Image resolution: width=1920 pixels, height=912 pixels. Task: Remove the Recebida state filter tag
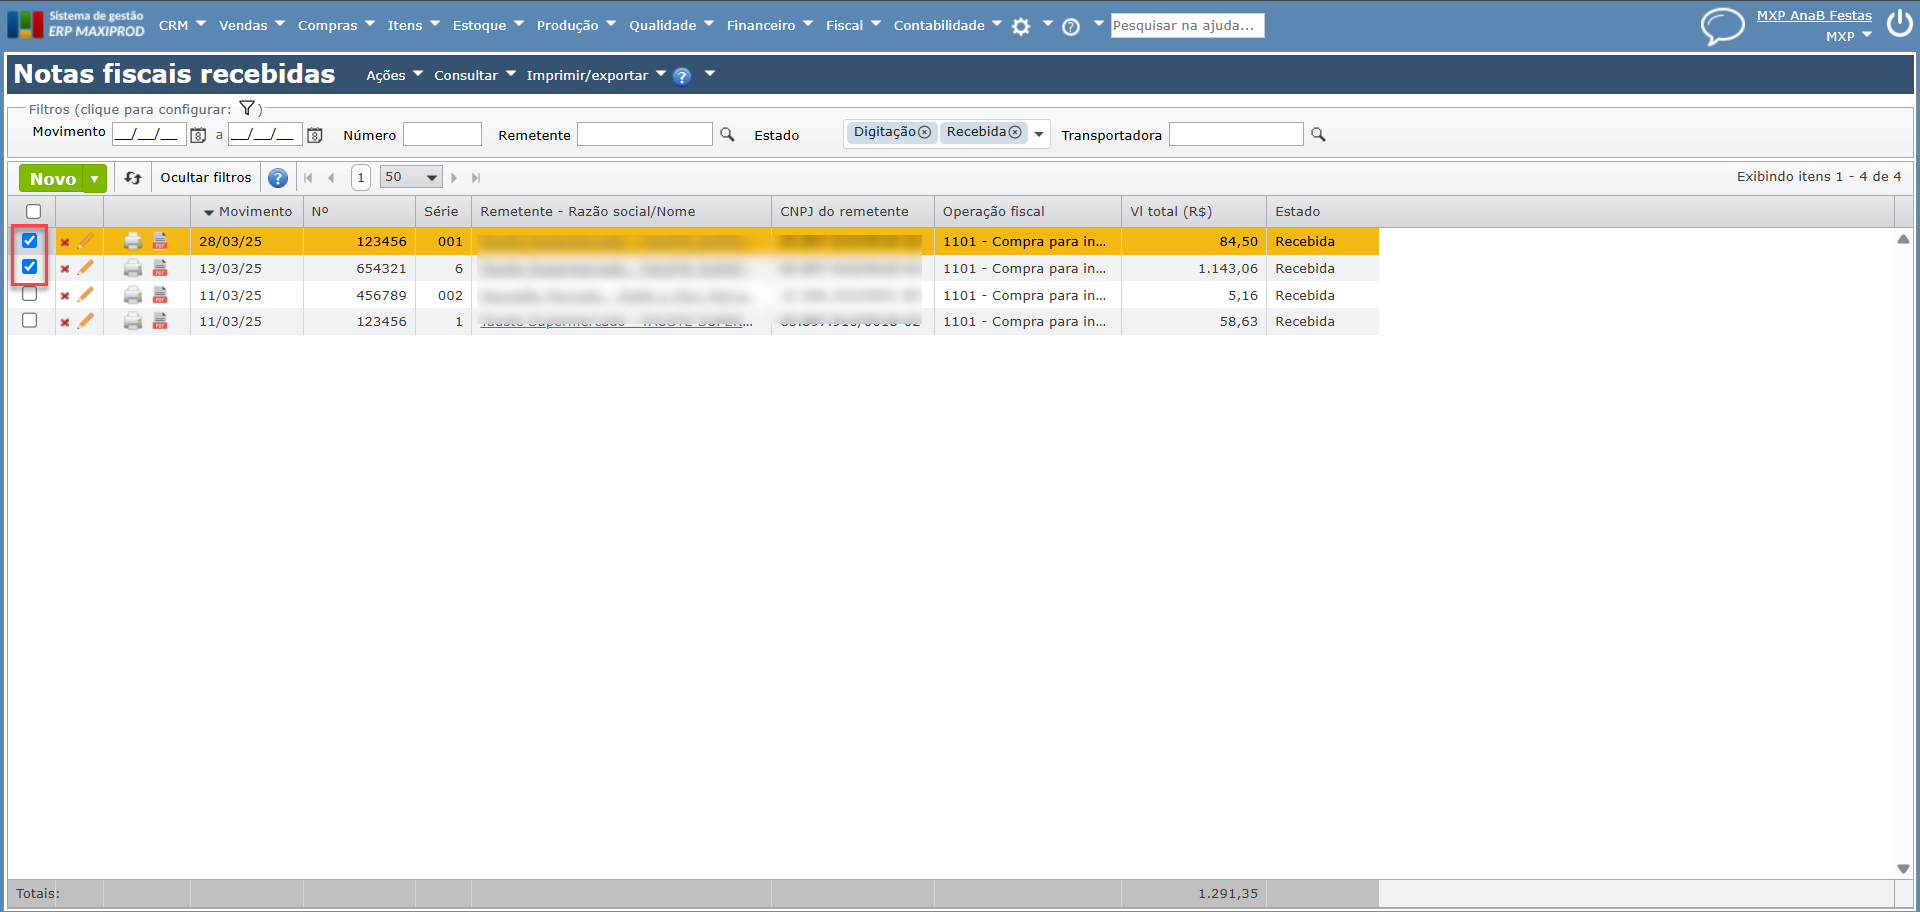coord(1015,132)
